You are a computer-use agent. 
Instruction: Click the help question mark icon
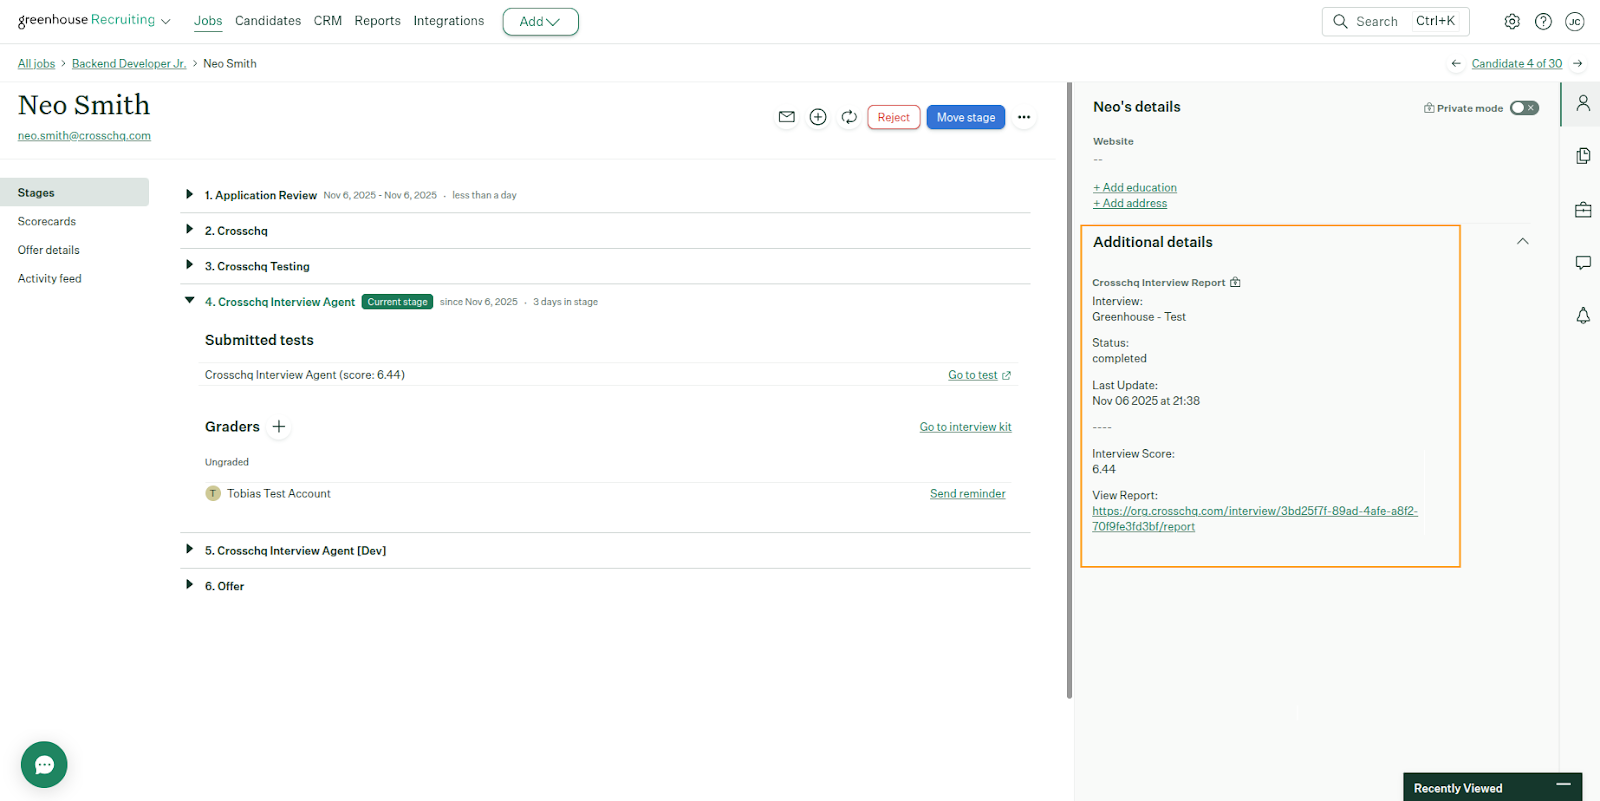coord(1543,21)
